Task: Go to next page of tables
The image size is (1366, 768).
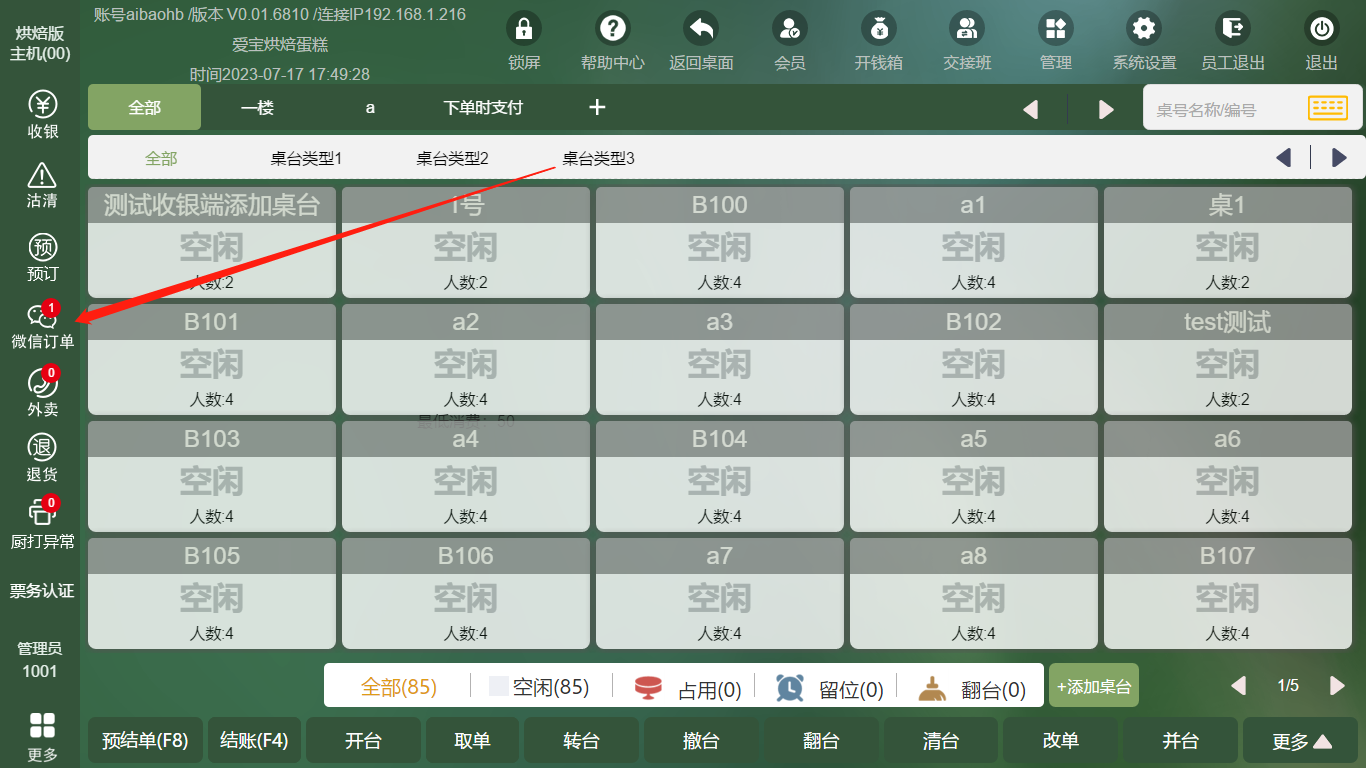Action: (x=1337, y=686)
